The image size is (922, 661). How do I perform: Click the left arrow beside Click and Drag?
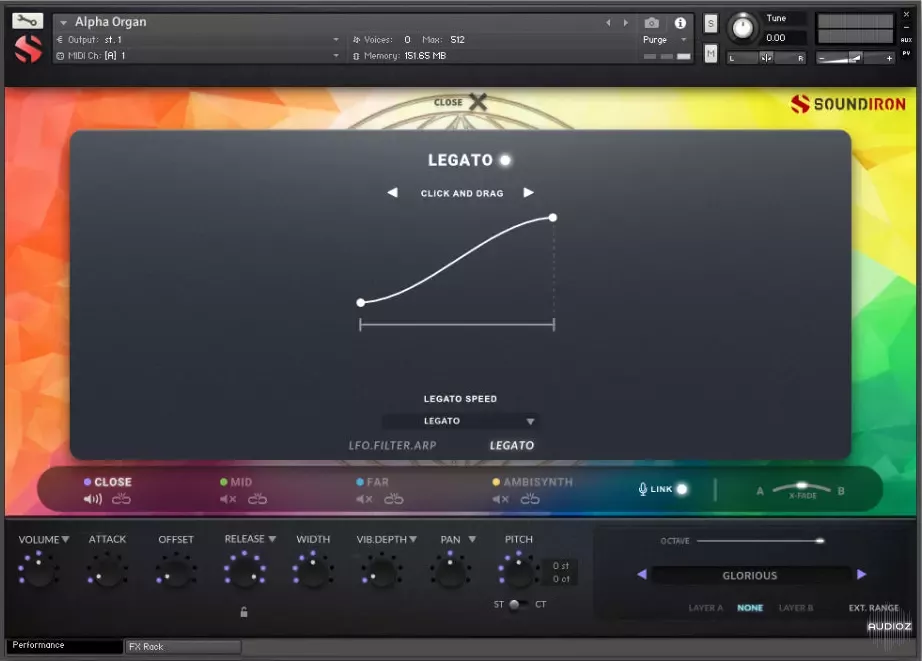pos(392,192)
